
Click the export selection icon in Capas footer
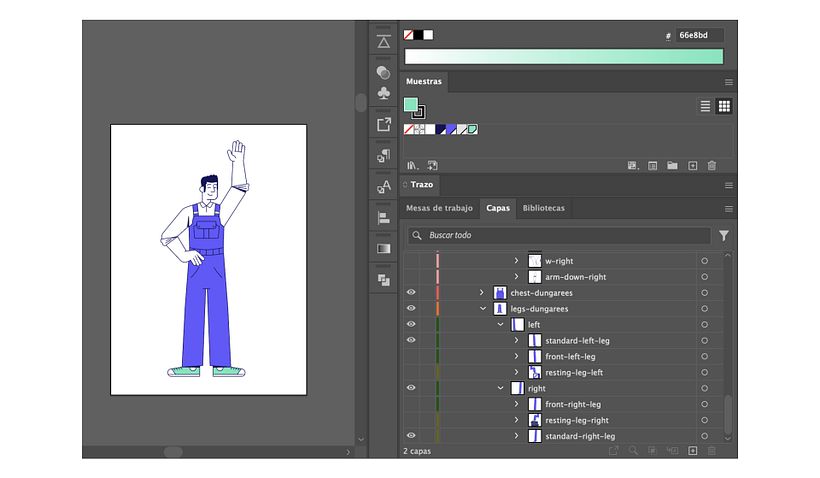[x=613, y=451]
